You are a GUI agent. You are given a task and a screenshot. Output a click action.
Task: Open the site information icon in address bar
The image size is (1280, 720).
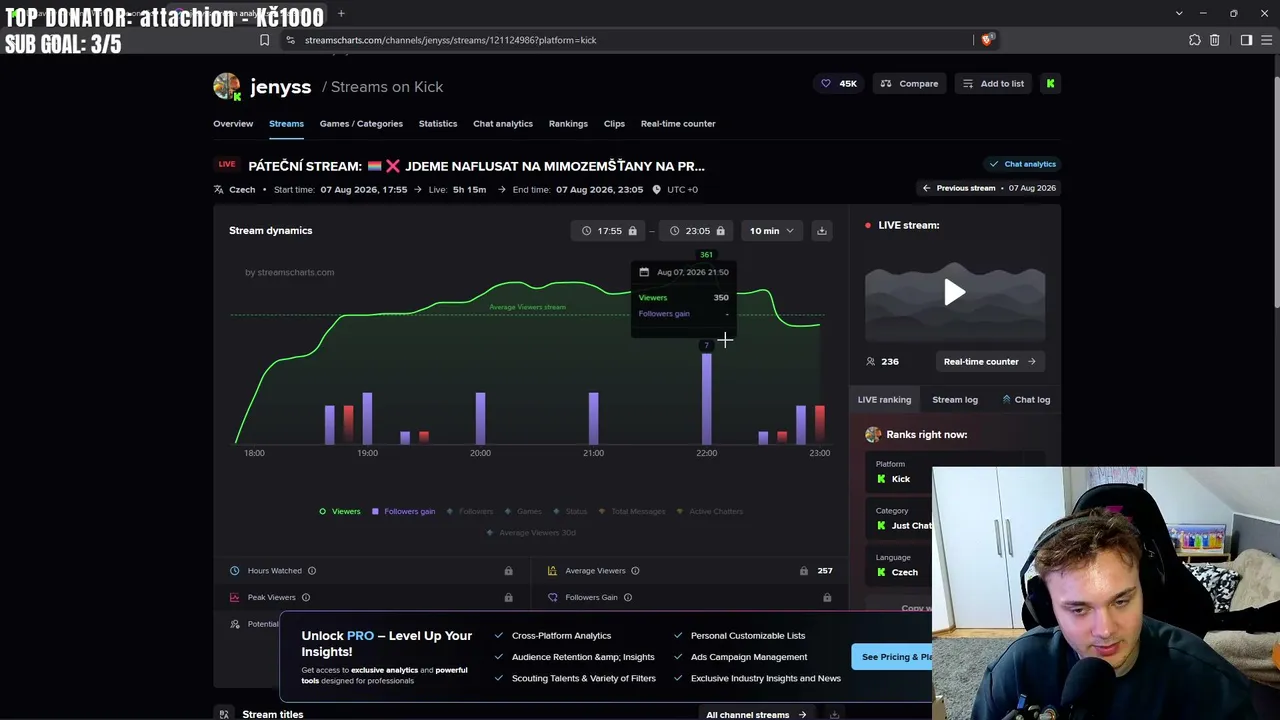click(x=290, y=40)
